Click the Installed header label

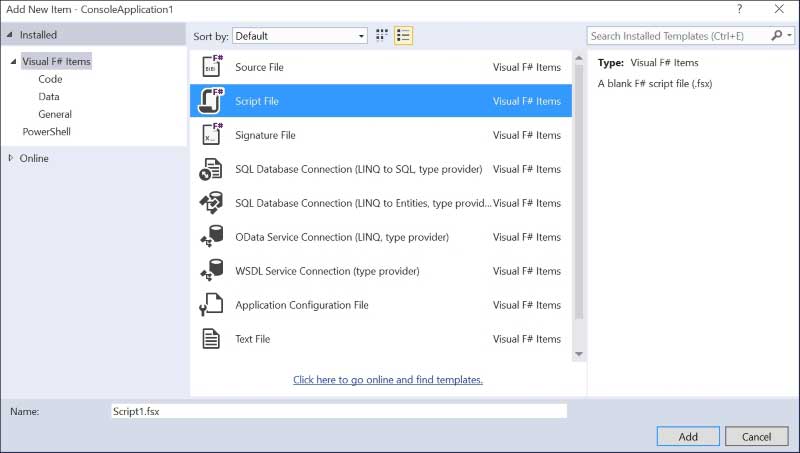click(x=38, y=35)
